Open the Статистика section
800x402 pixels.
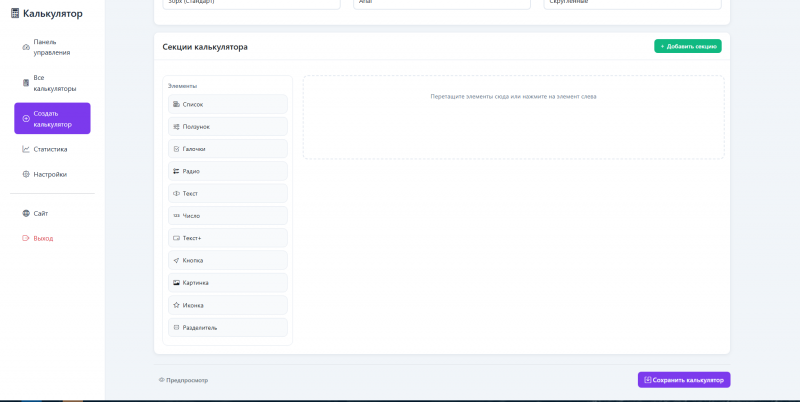(52, 149)
